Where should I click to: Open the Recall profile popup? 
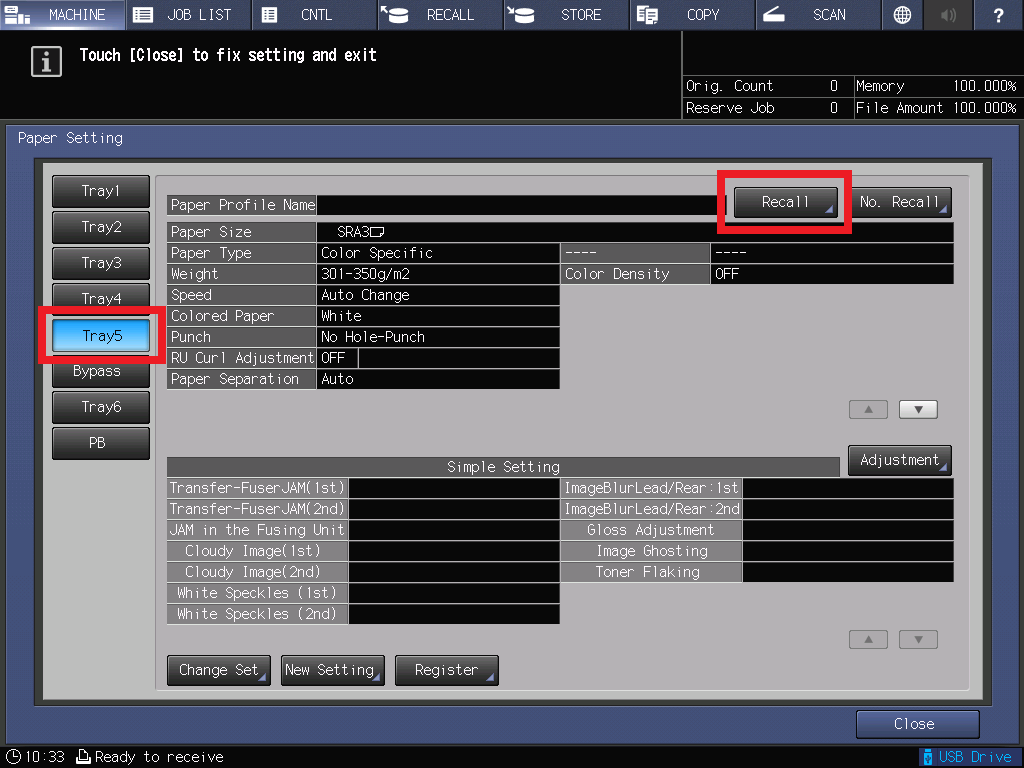tap(786, 202)
